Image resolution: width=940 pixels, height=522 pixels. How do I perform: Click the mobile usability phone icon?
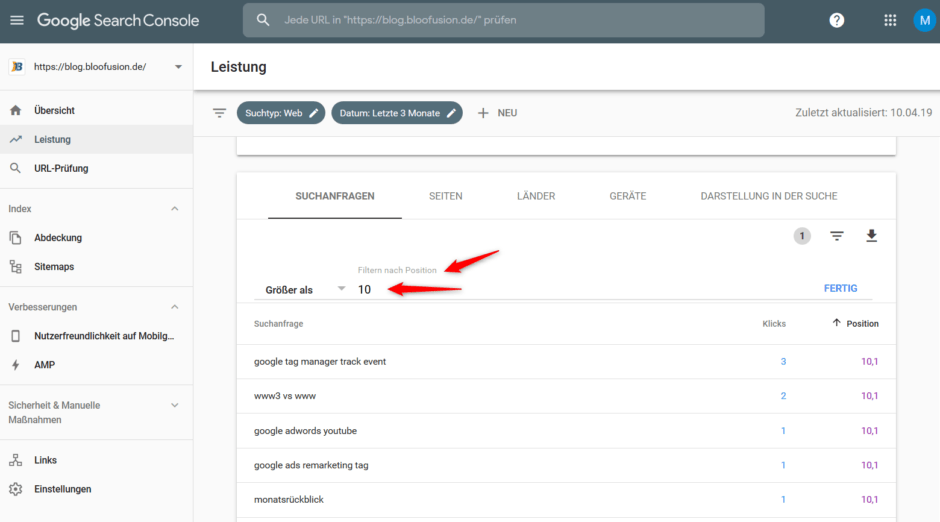click(16, 336)
